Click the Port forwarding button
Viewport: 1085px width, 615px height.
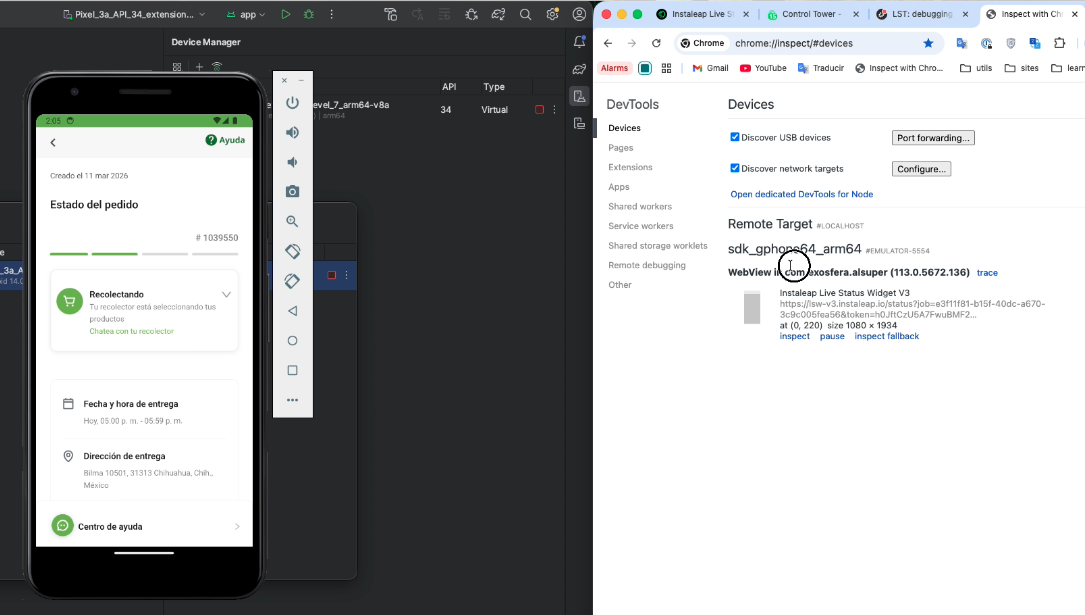(933, 138)
